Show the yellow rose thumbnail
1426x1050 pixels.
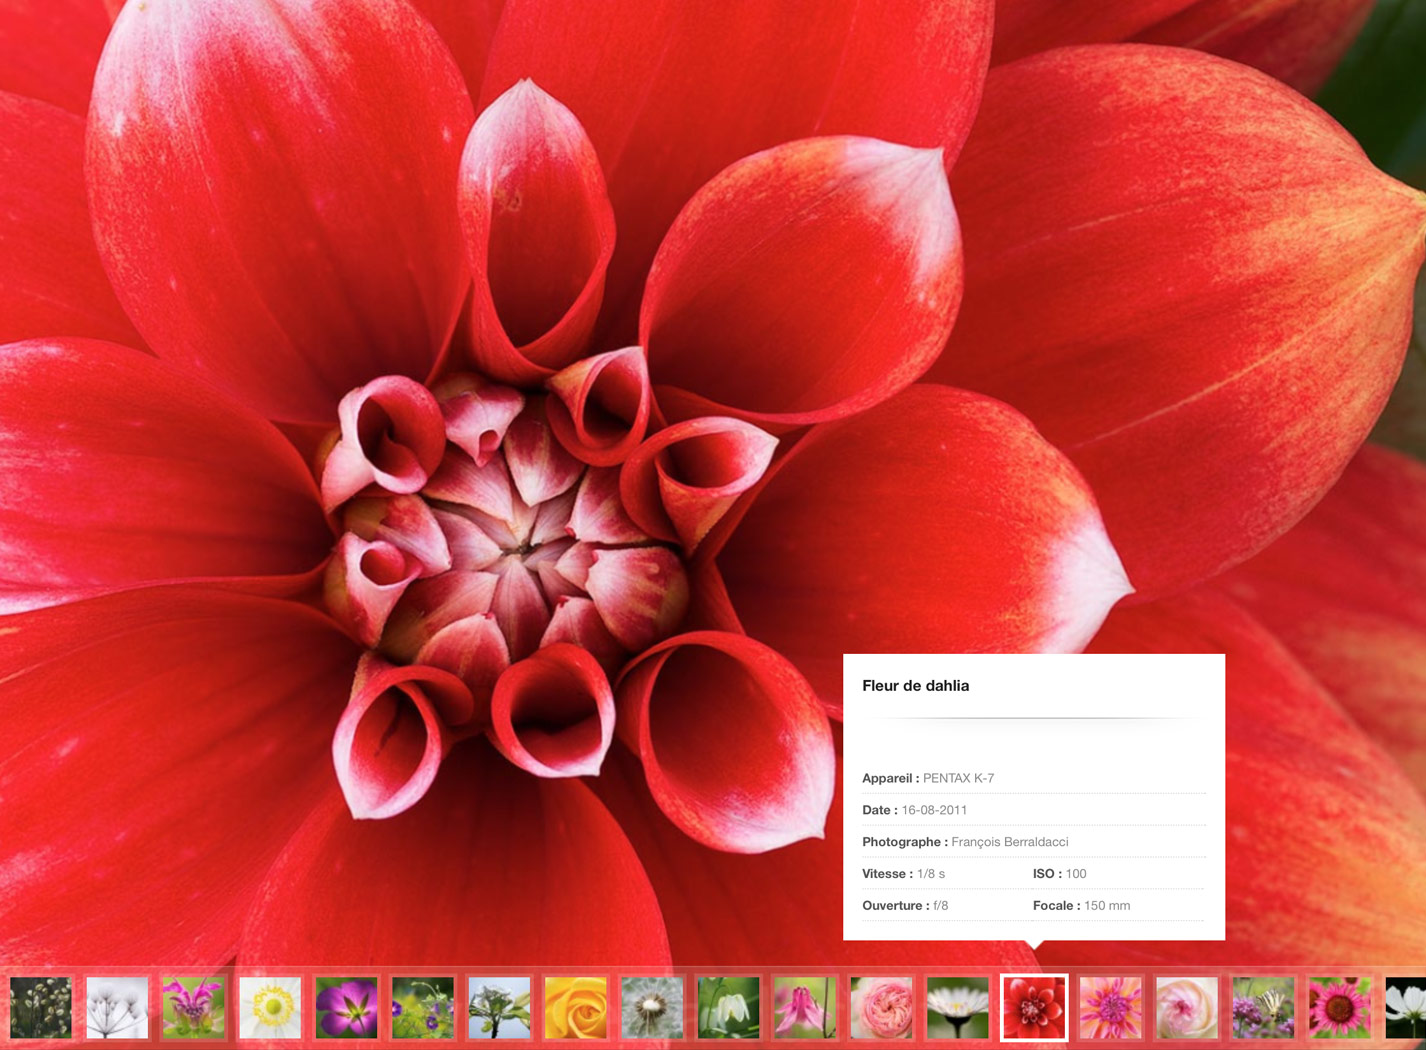pyautogui.click(x=576, y=1007)
